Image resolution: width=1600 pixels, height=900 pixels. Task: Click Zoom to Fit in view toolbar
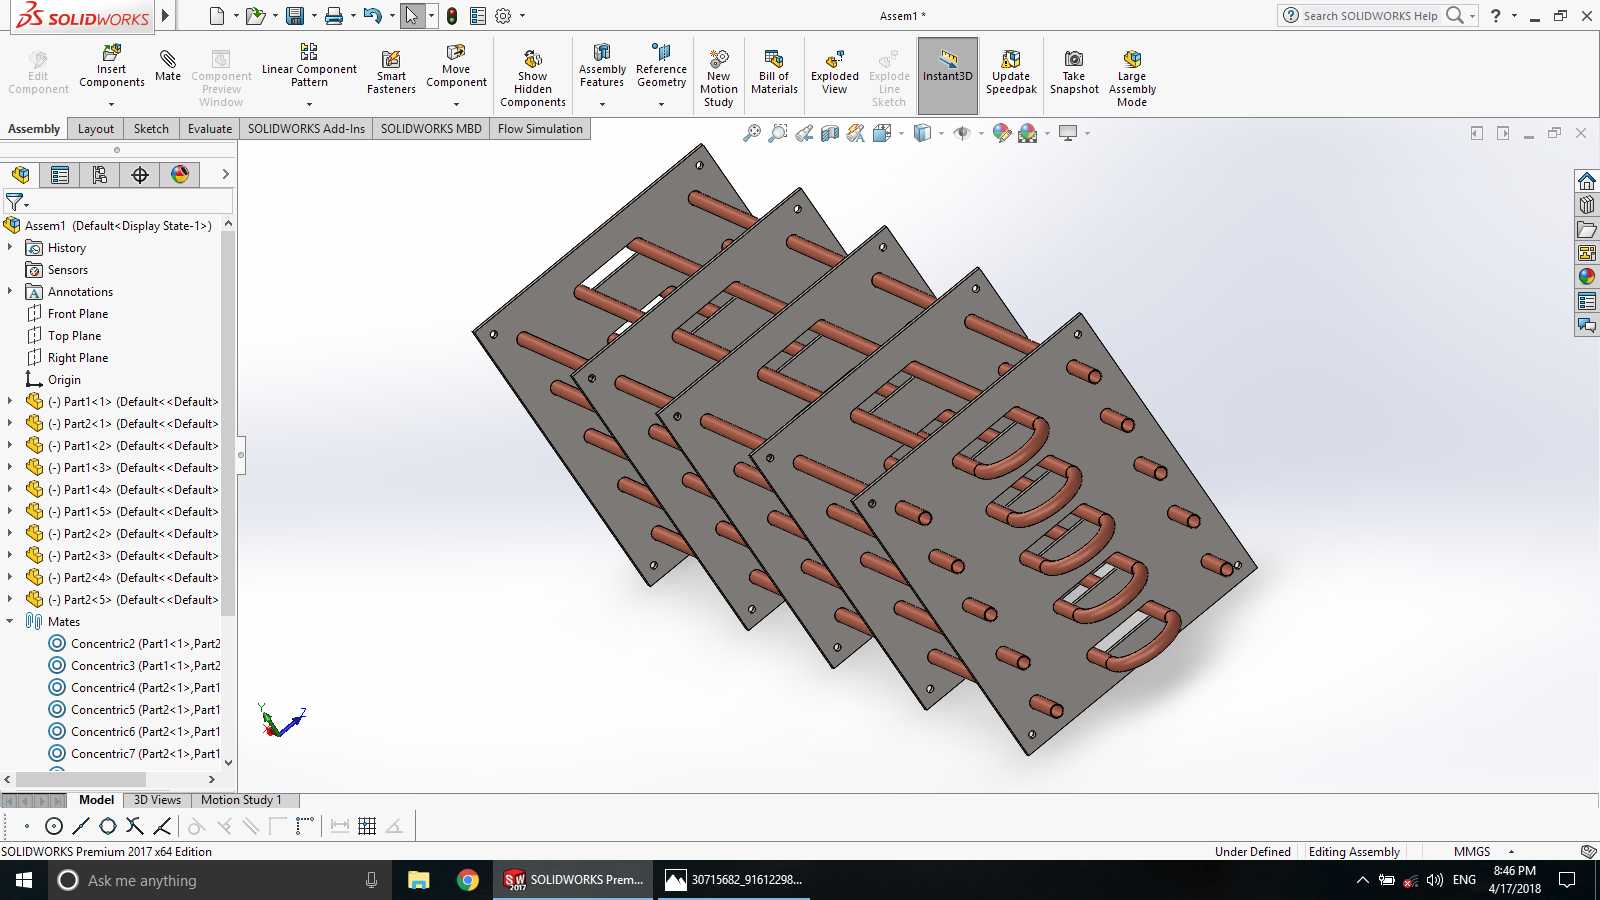pos(752,133)
